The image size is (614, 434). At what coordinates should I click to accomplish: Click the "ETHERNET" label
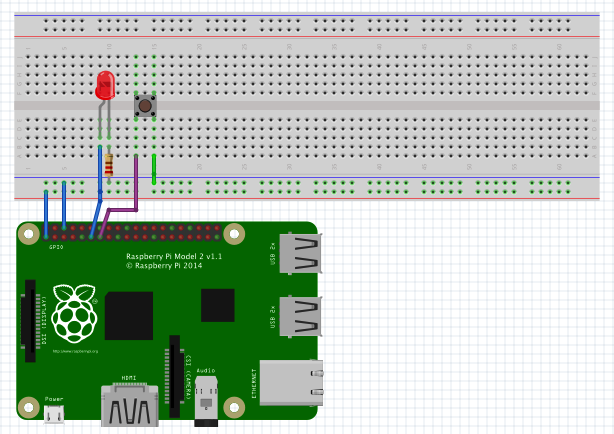(x=254, y=383)
